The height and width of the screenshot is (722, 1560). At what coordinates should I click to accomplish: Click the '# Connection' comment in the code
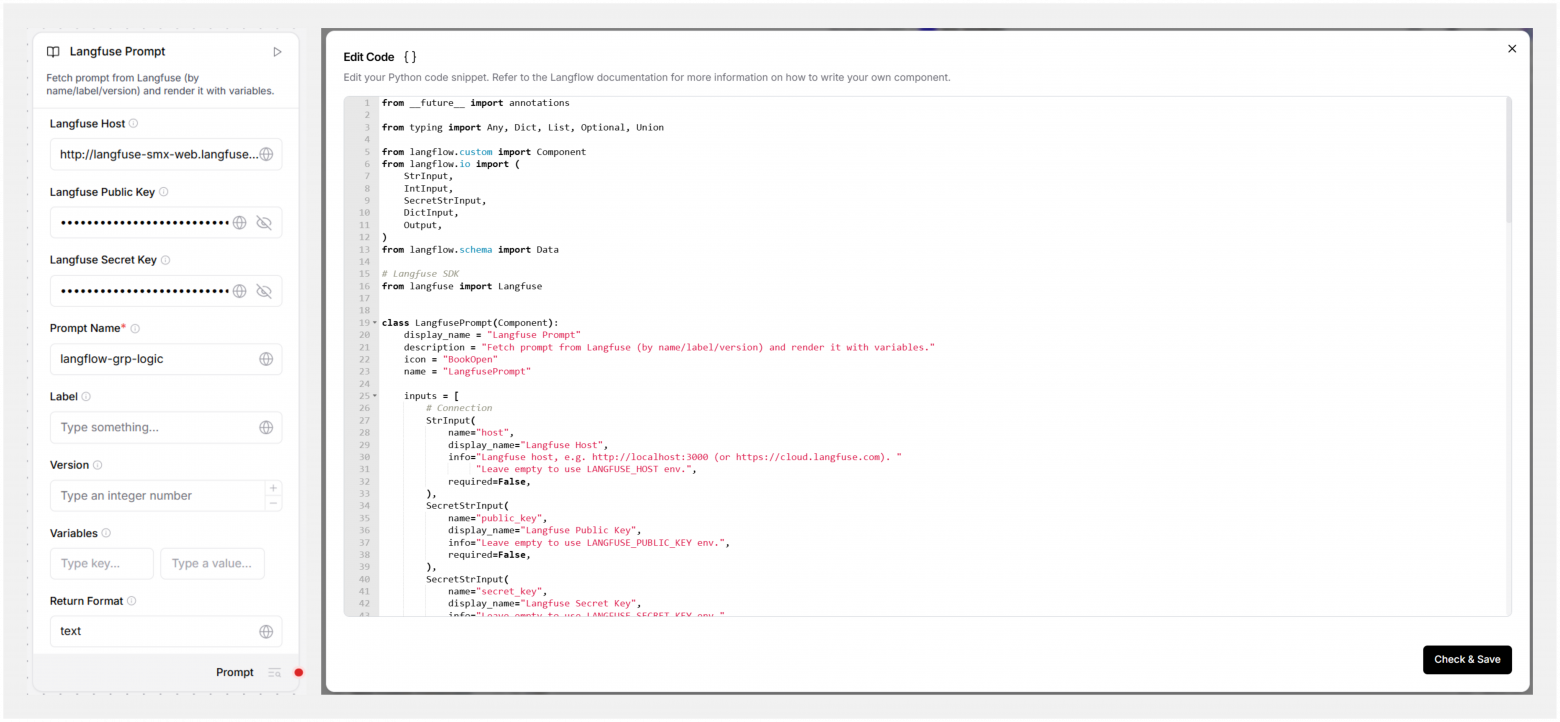coord(459,408)
